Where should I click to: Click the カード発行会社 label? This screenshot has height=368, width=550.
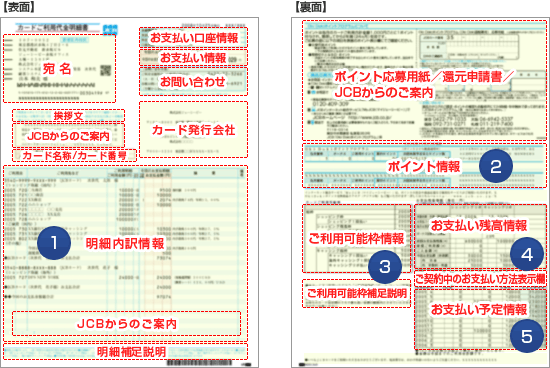tap(193, 130)
